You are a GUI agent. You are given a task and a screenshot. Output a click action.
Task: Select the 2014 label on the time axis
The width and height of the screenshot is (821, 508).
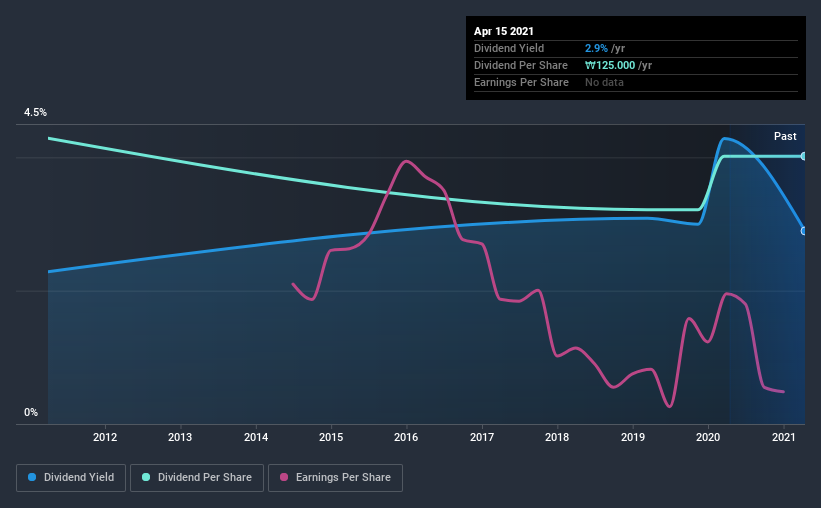click(256, 437)
